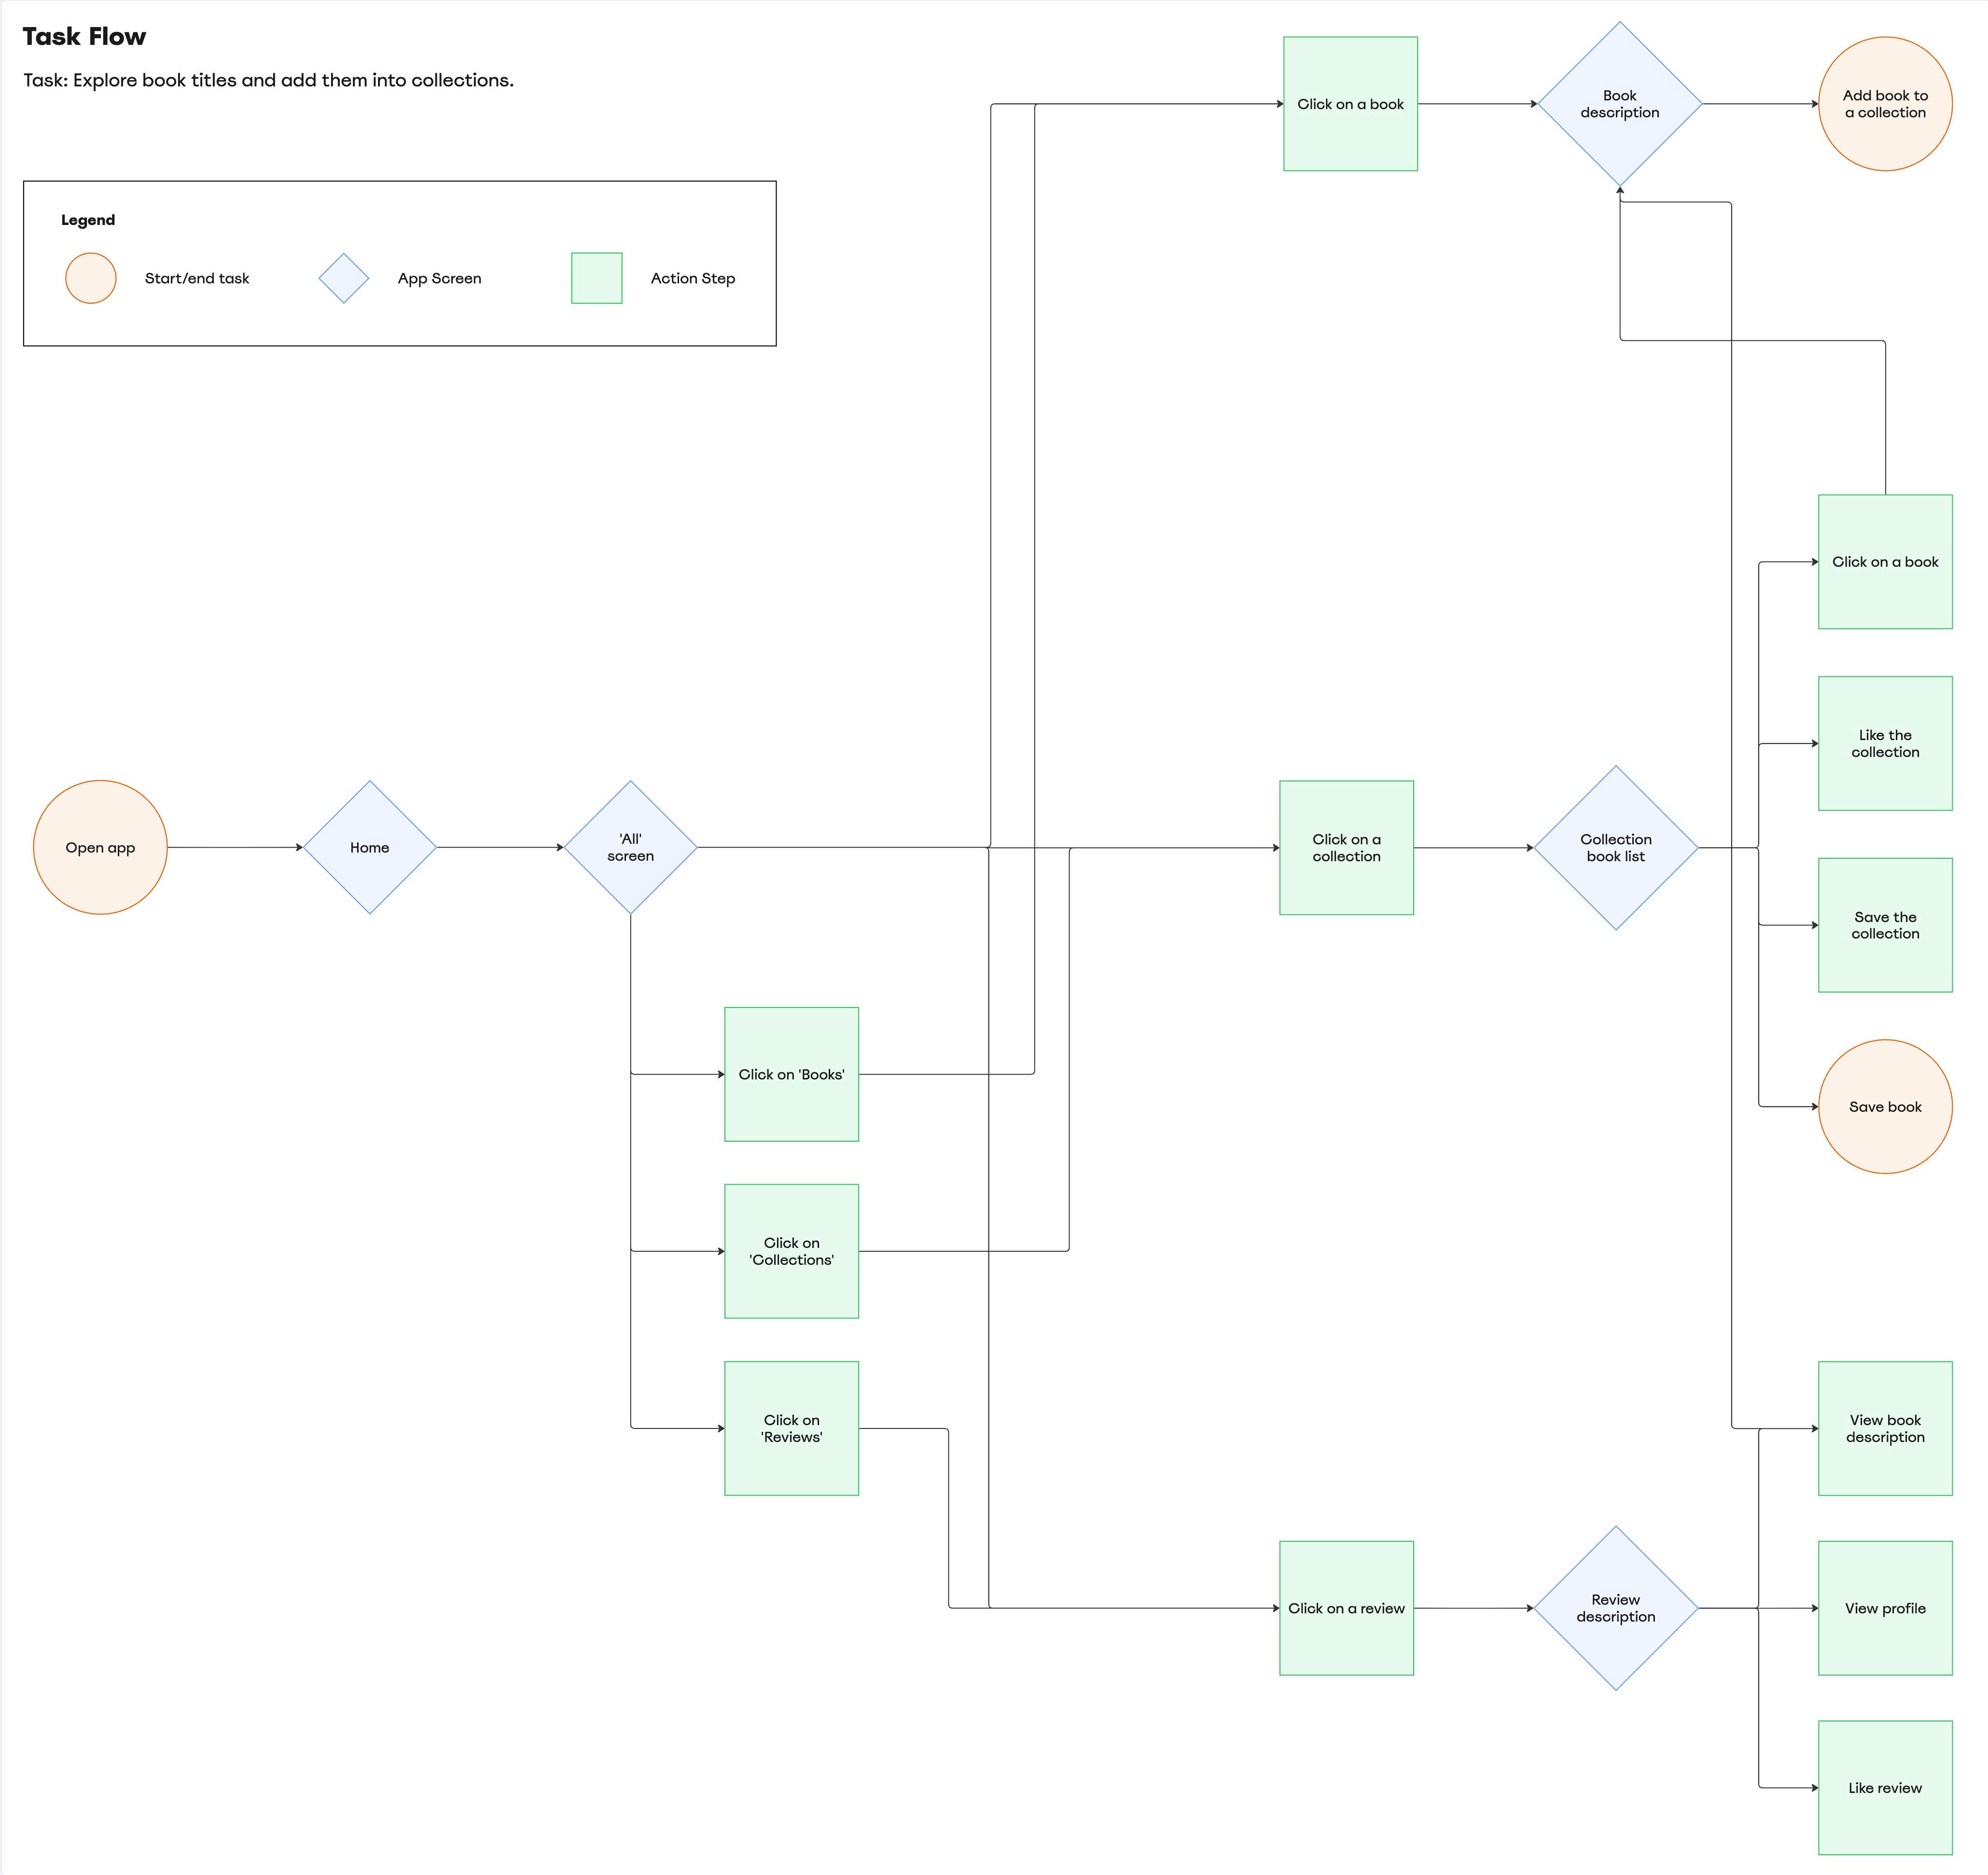1988x1875 pixels.
Task: Click the Collection book list diamond
Action: [x=1615, y=847]
